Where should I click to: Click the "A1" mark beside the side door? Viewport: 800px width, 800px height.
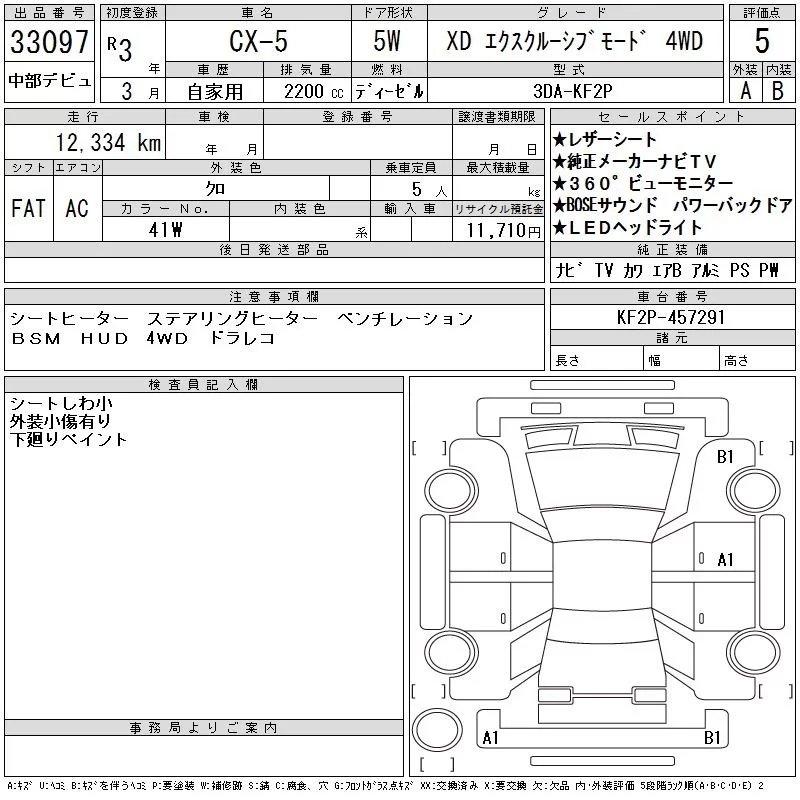[x=725, y=560]
